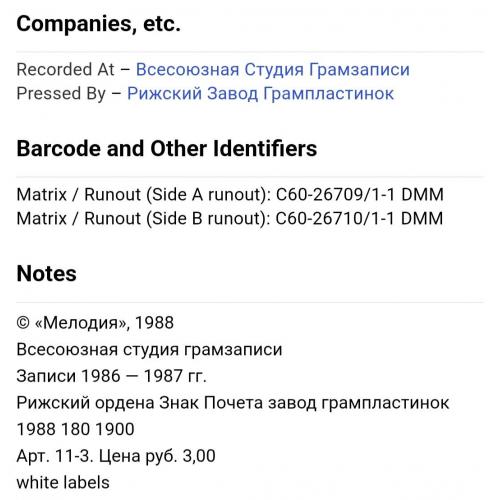
Task: Click the Цена руб. 3,00 price text
Action: 157,456
